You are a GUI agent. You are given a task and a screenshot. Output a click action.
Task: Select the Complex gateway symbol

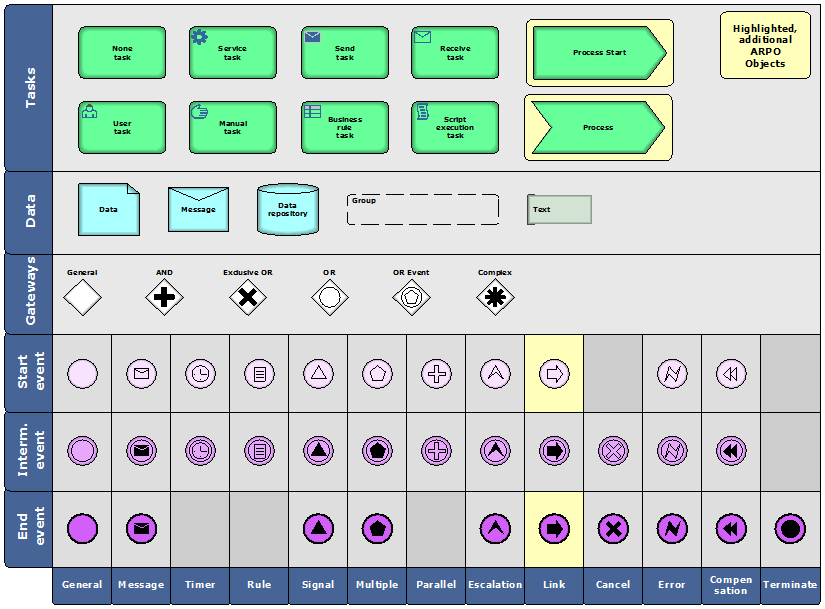(495, 297)
